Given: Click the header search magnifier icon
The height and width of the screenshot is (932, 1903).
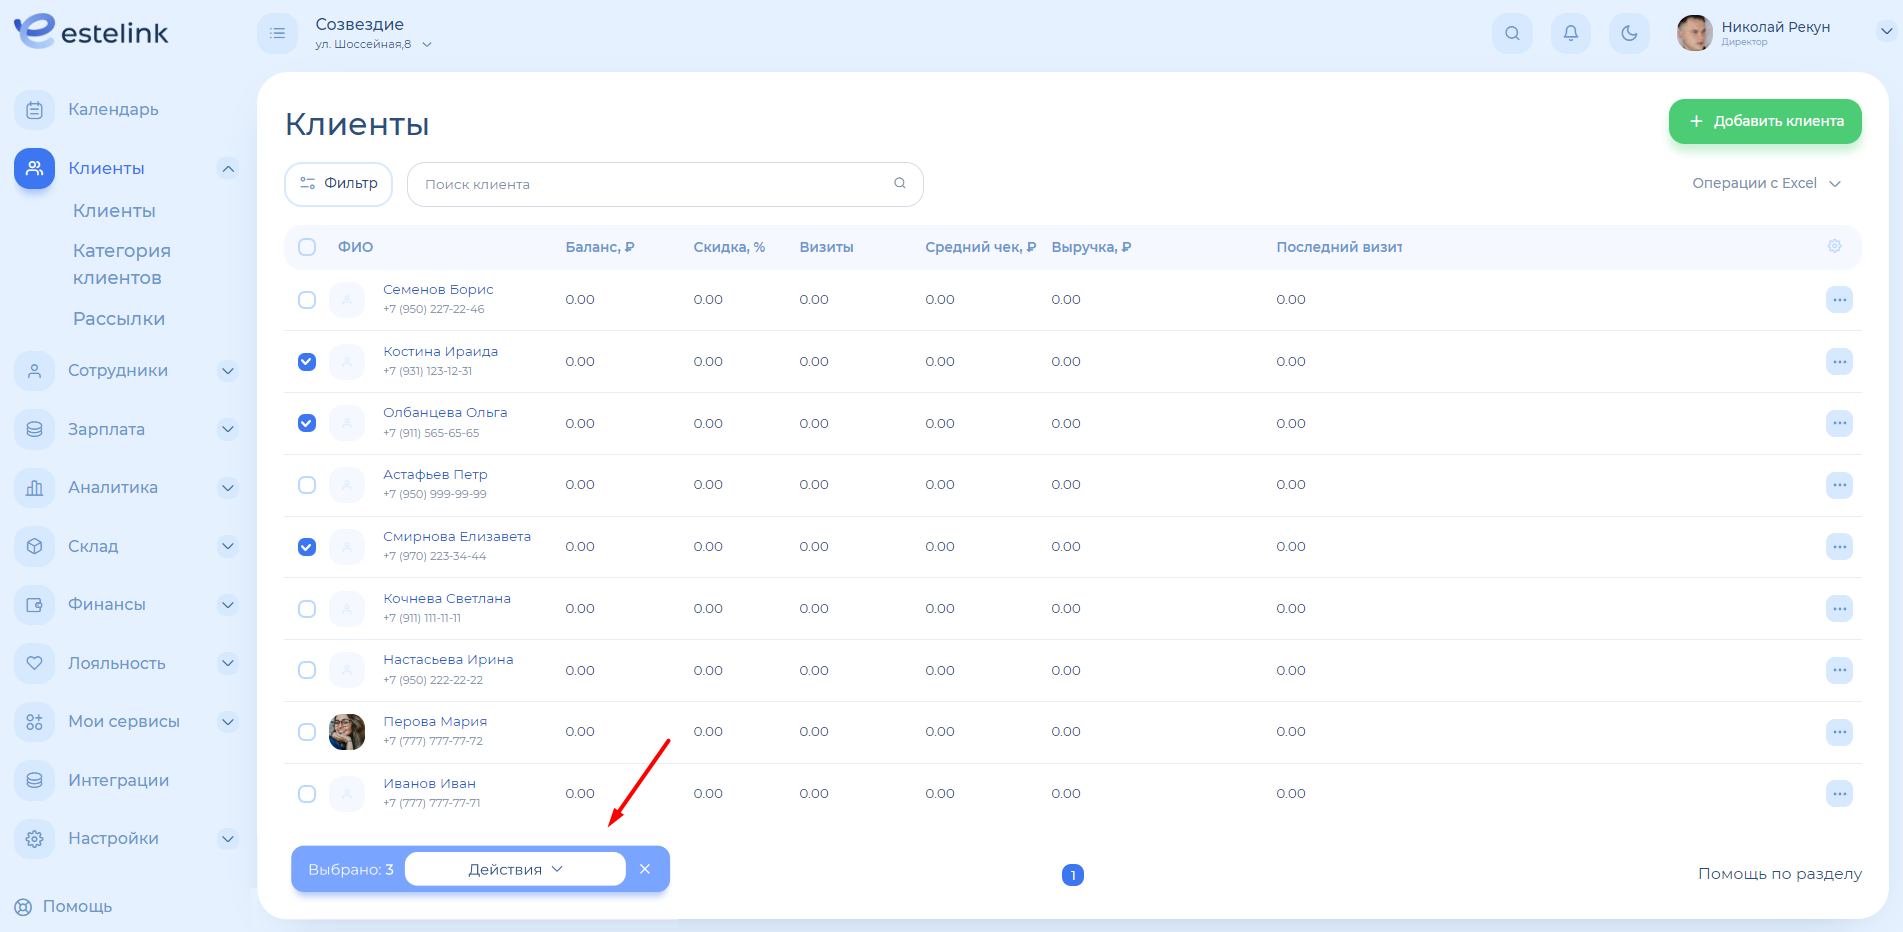Looking at the screenshot, I should click(x=1512, y=33).
